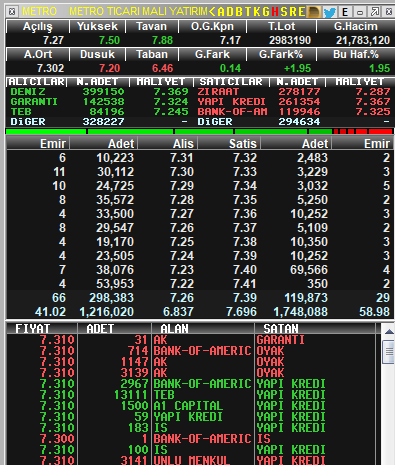Image resolution: width=395 pixels, height=465 pixels.
Task: Click the yellow 'S' letter in title bar
Action: point(284,12)
